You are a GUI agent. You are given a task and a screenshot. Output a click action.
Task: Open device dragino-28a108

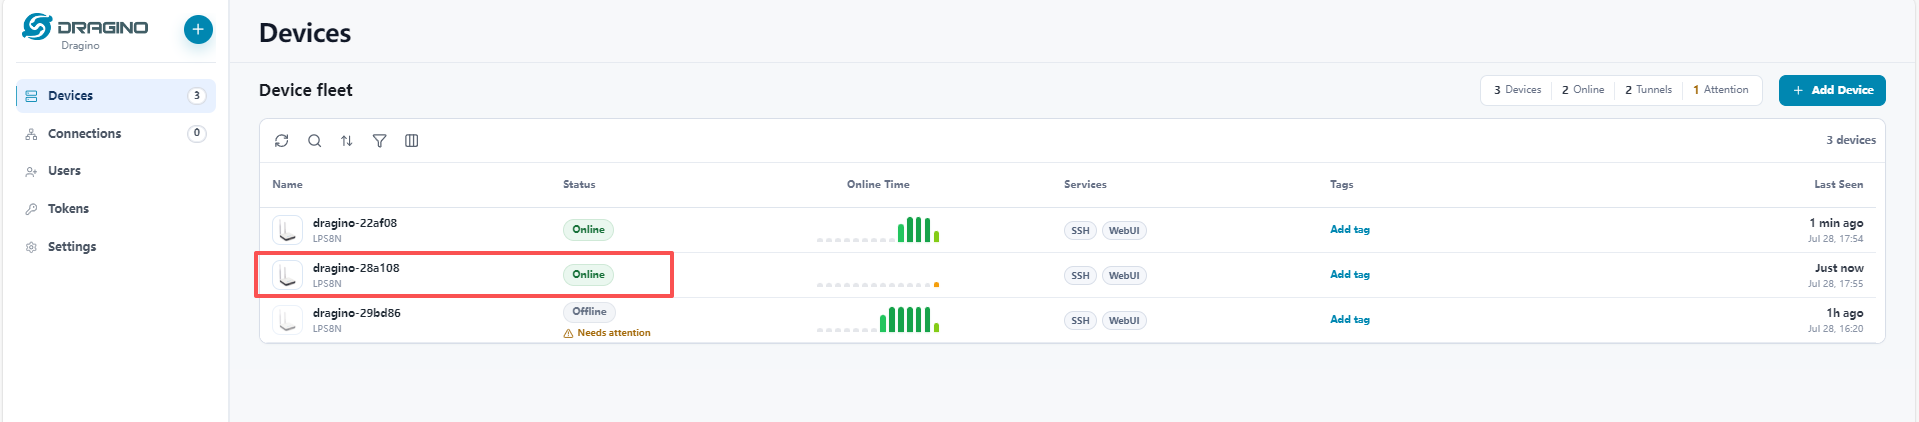pyautogui.click(x=356, y=268)
